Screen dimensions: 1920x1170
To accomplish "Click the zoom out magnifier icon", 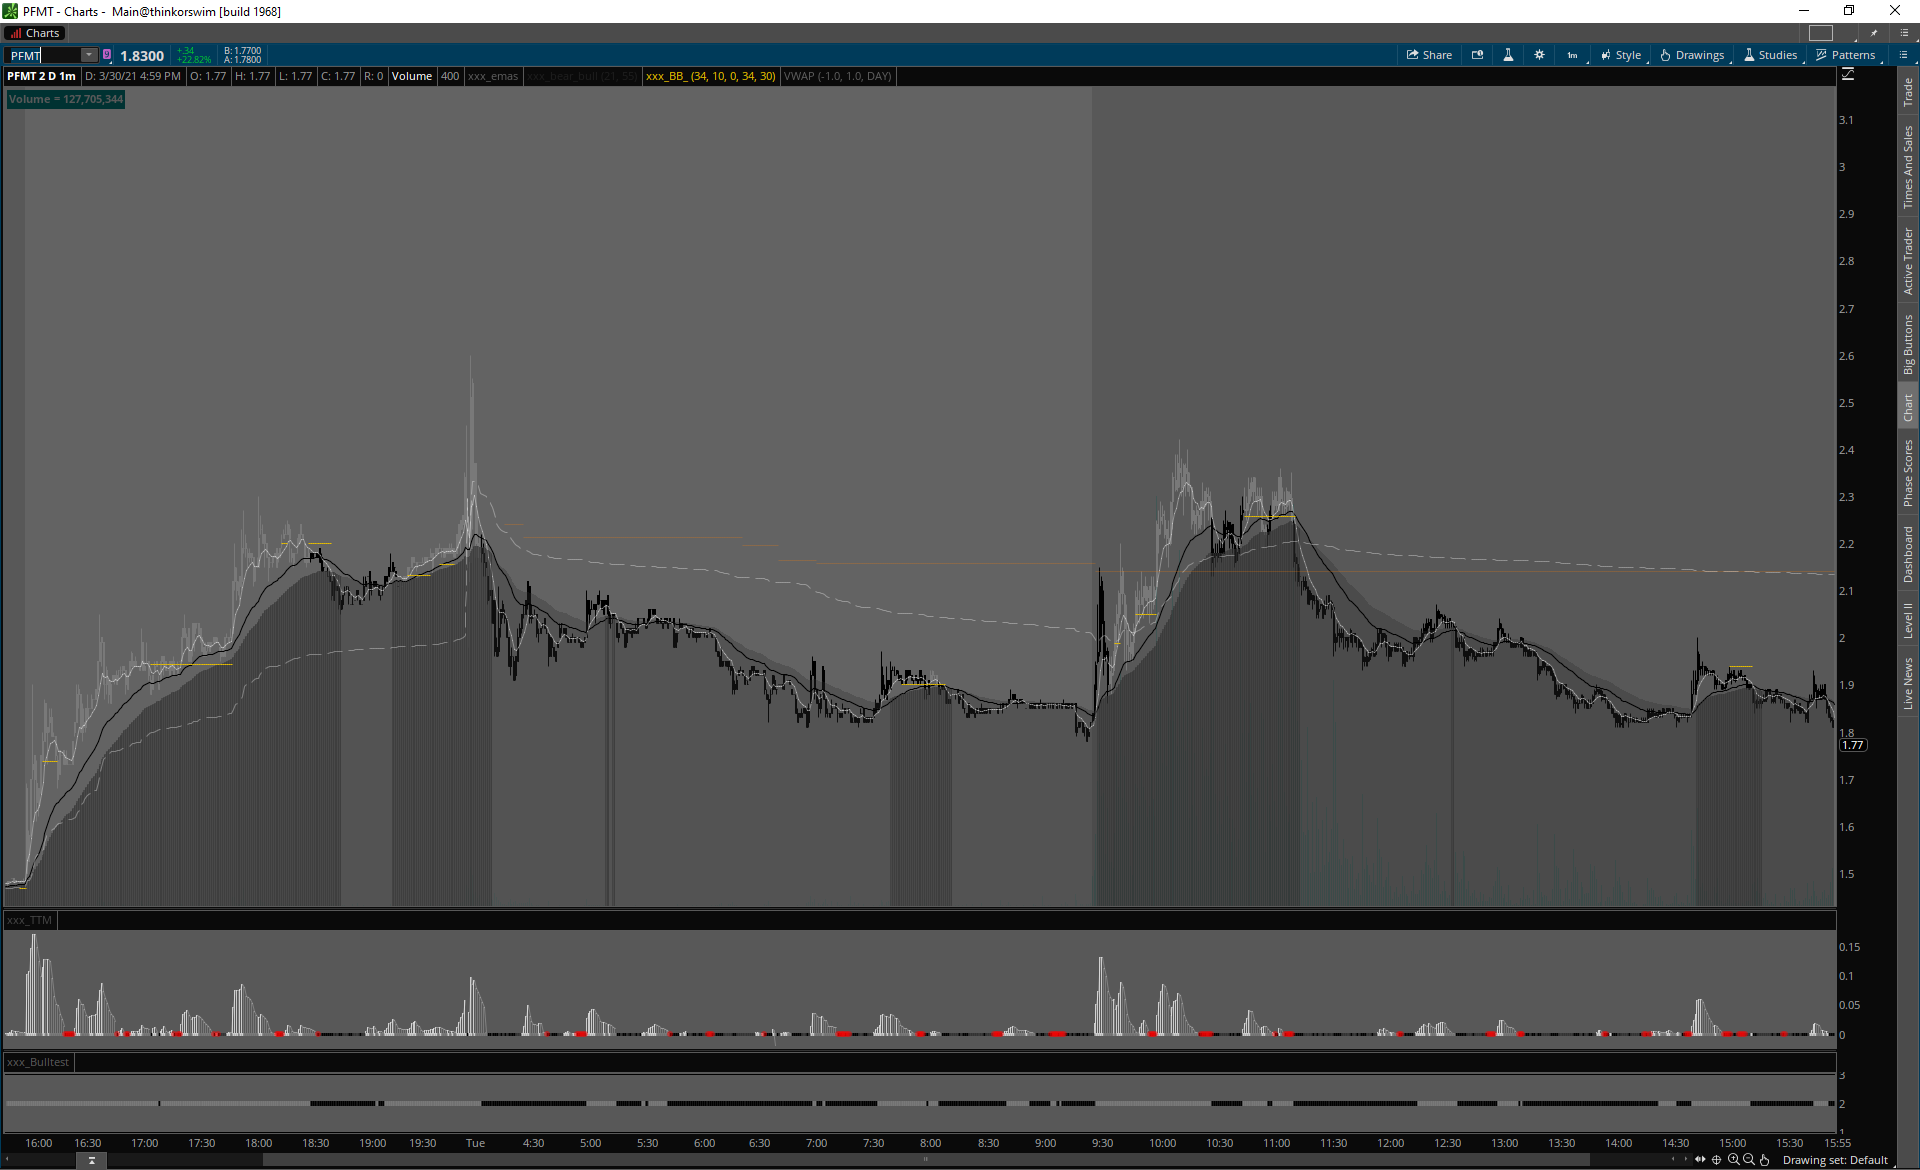I will [1749, 1160].
